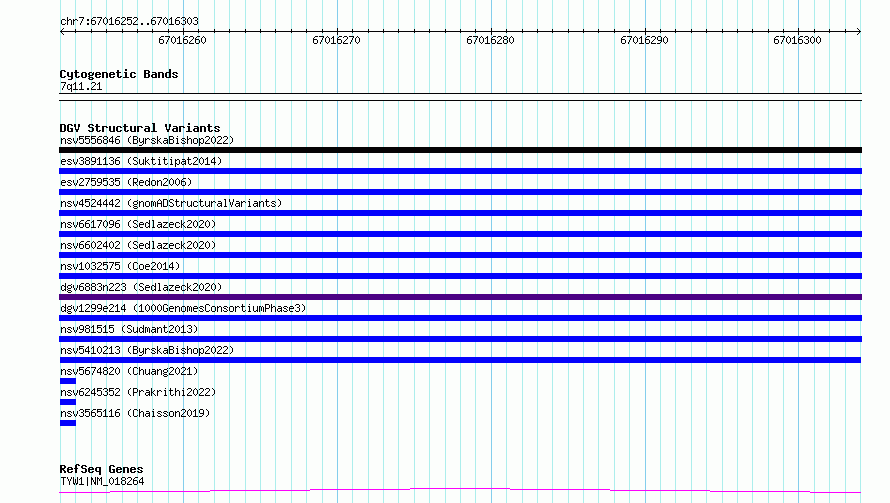This screenshot has height=503, width=890.
Task: Click the blue nsv5410213 variant bar
Action: 460,360
